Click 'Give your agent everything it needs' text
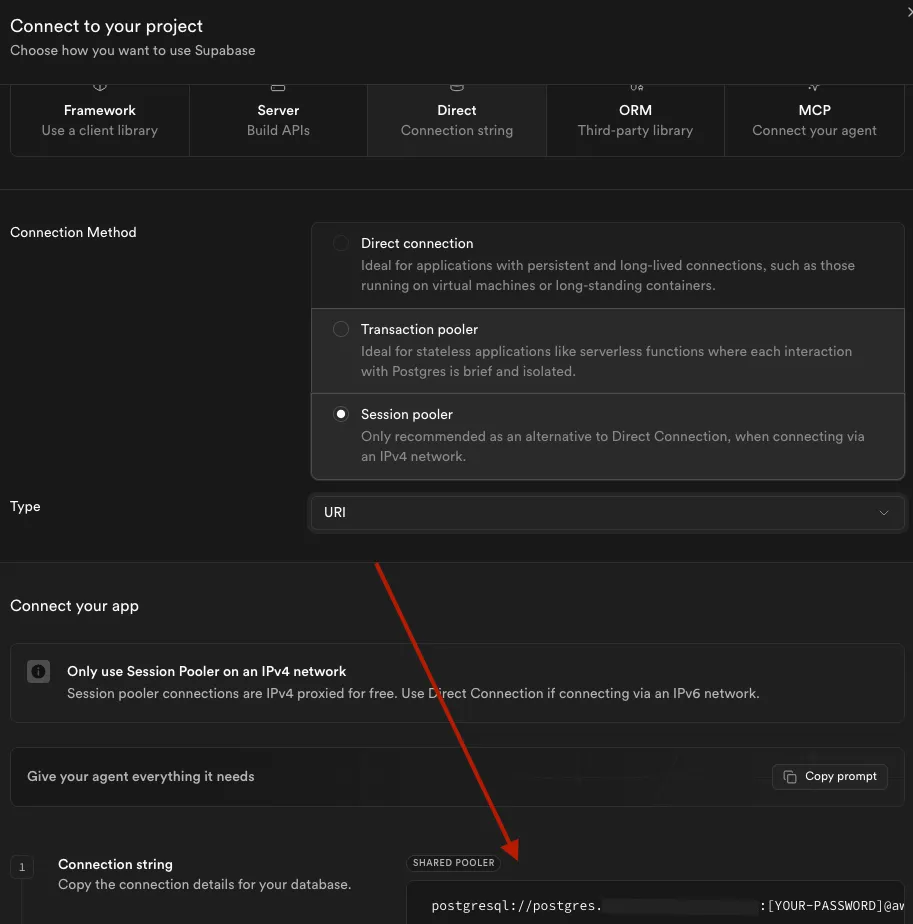 tap(141, 777)
